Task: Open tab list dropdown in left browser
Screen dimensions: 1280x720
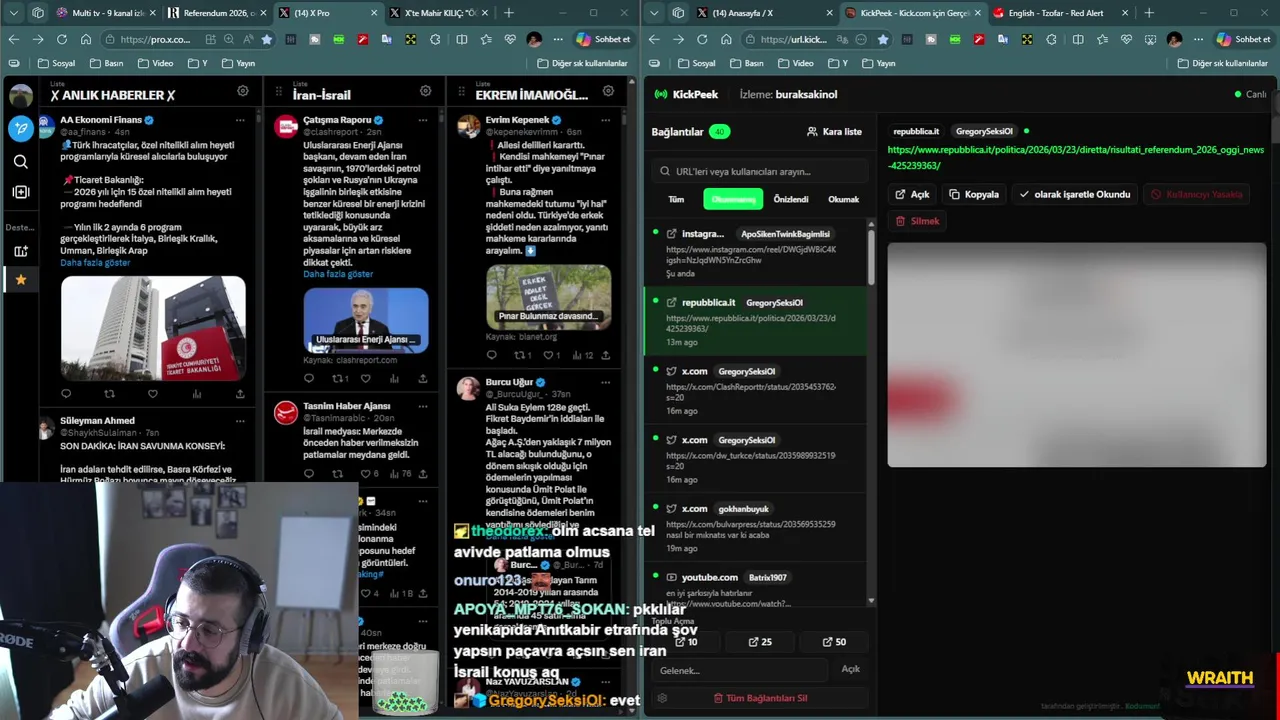Action: click(x=14, y=13)
